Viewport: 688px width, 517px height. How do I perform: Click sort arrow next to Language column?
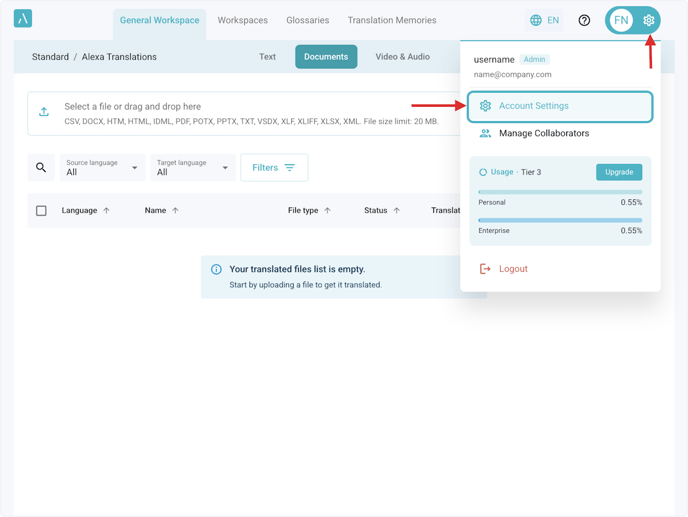[x=107, y=211]
